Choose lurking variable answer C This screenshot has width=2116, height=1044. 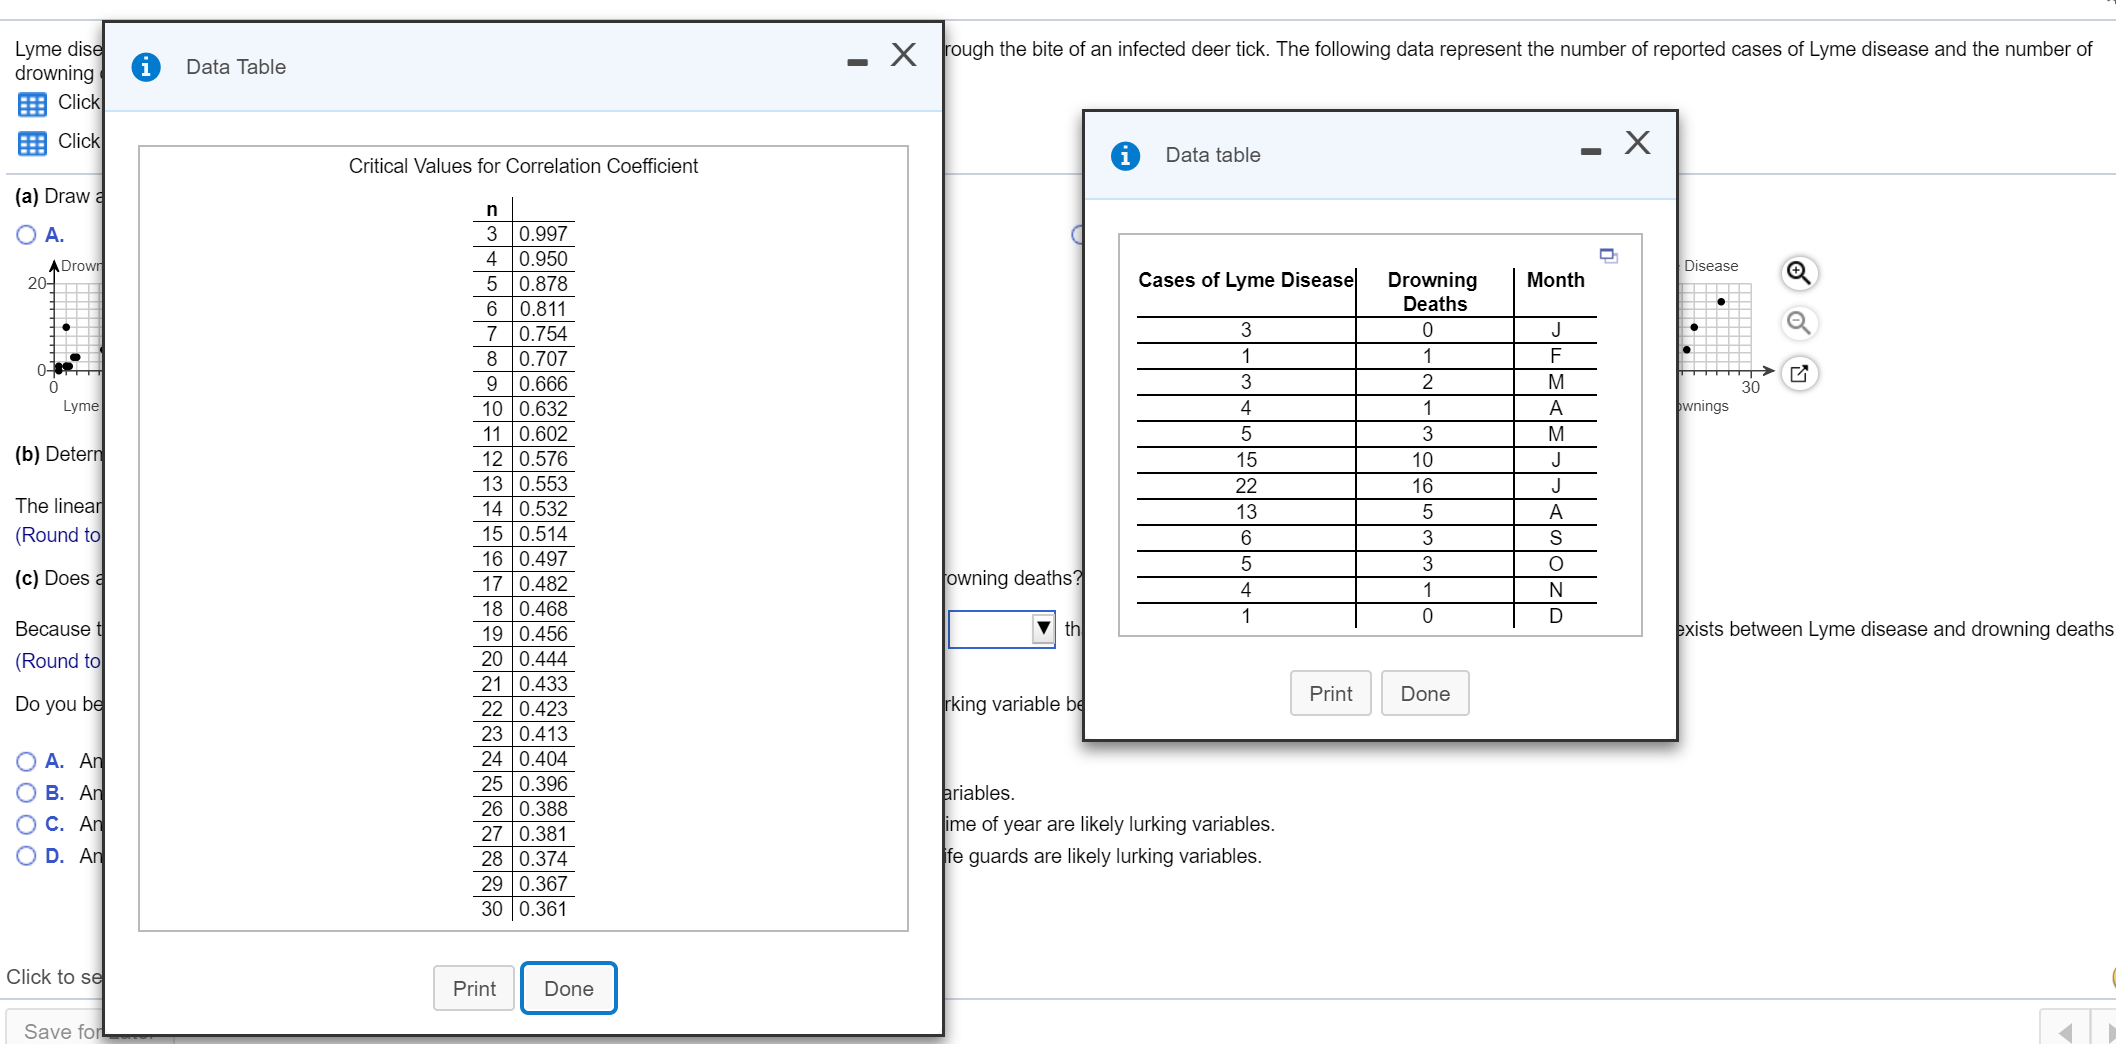point(26,824)
